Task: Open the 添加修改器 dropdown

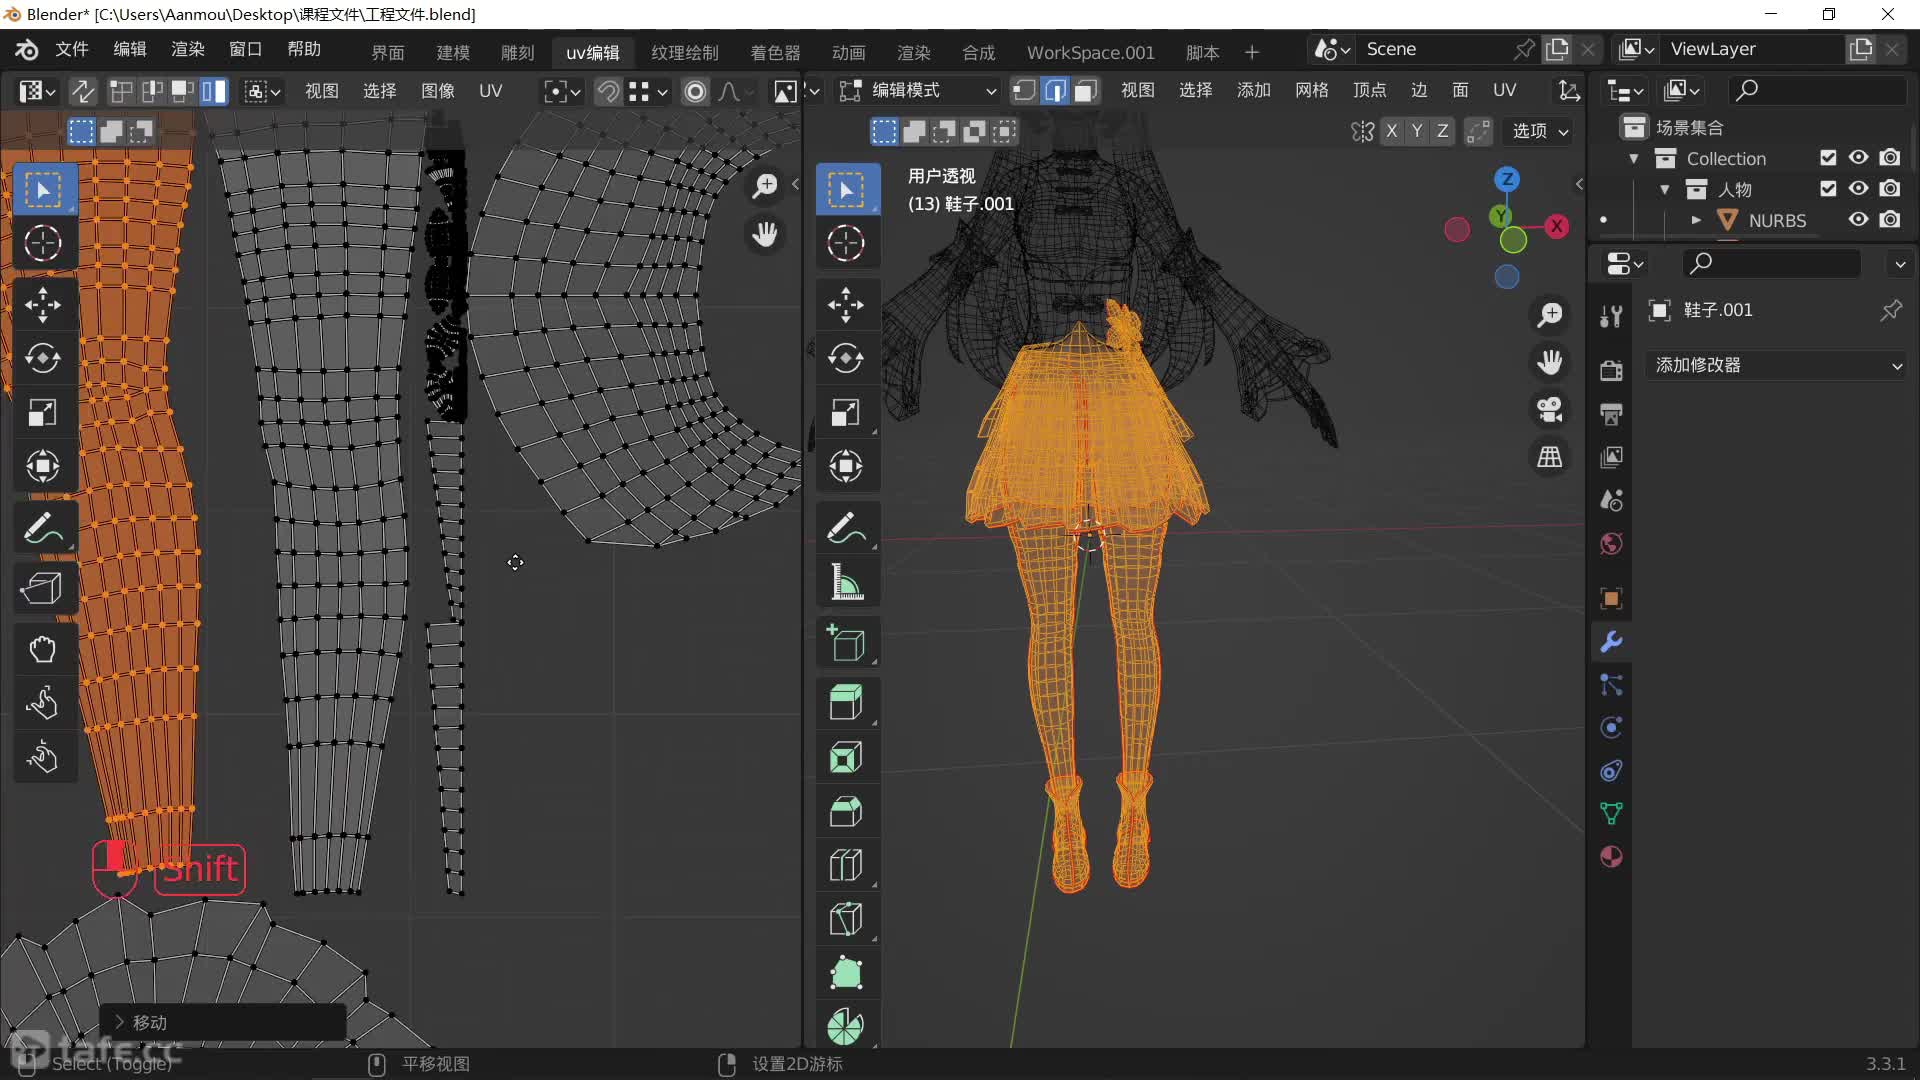Action: [x=1776, y=365]
